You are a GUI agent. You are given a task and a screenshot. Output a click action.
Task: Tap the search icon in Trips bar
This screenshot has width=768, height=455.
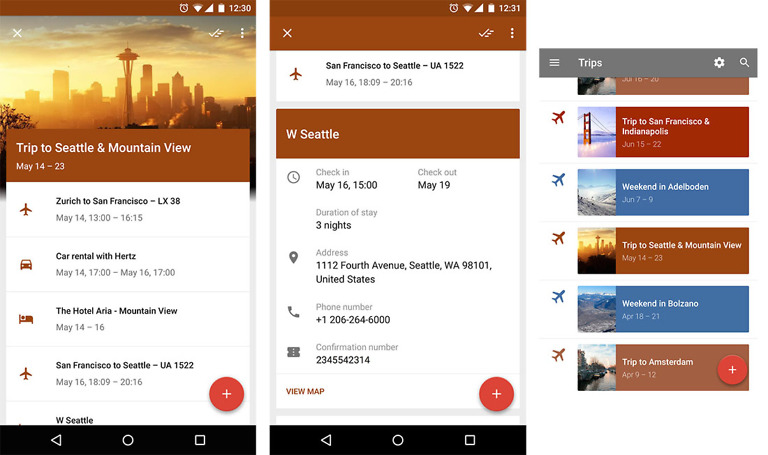tap(744, 63)
